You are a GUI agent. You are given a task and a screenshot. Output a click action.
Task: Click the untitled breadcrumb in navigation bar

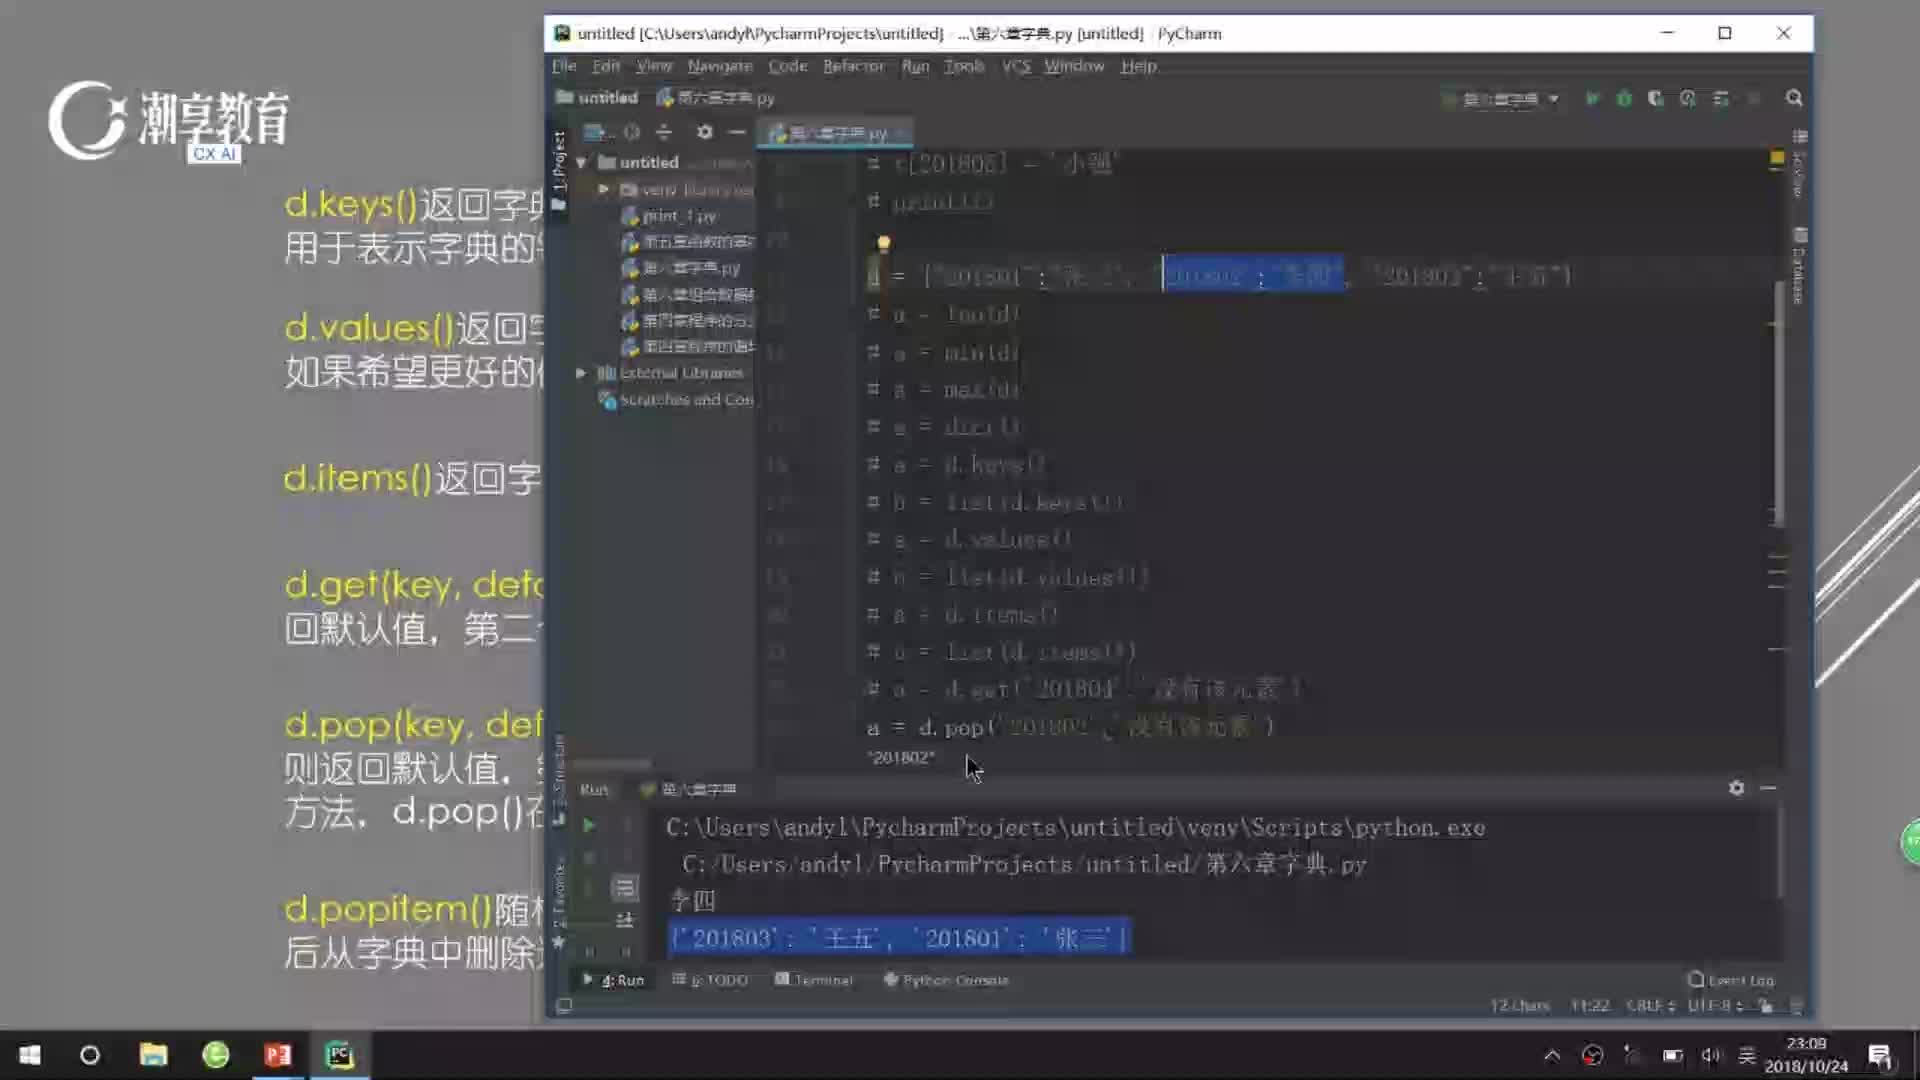coord(598,97)
